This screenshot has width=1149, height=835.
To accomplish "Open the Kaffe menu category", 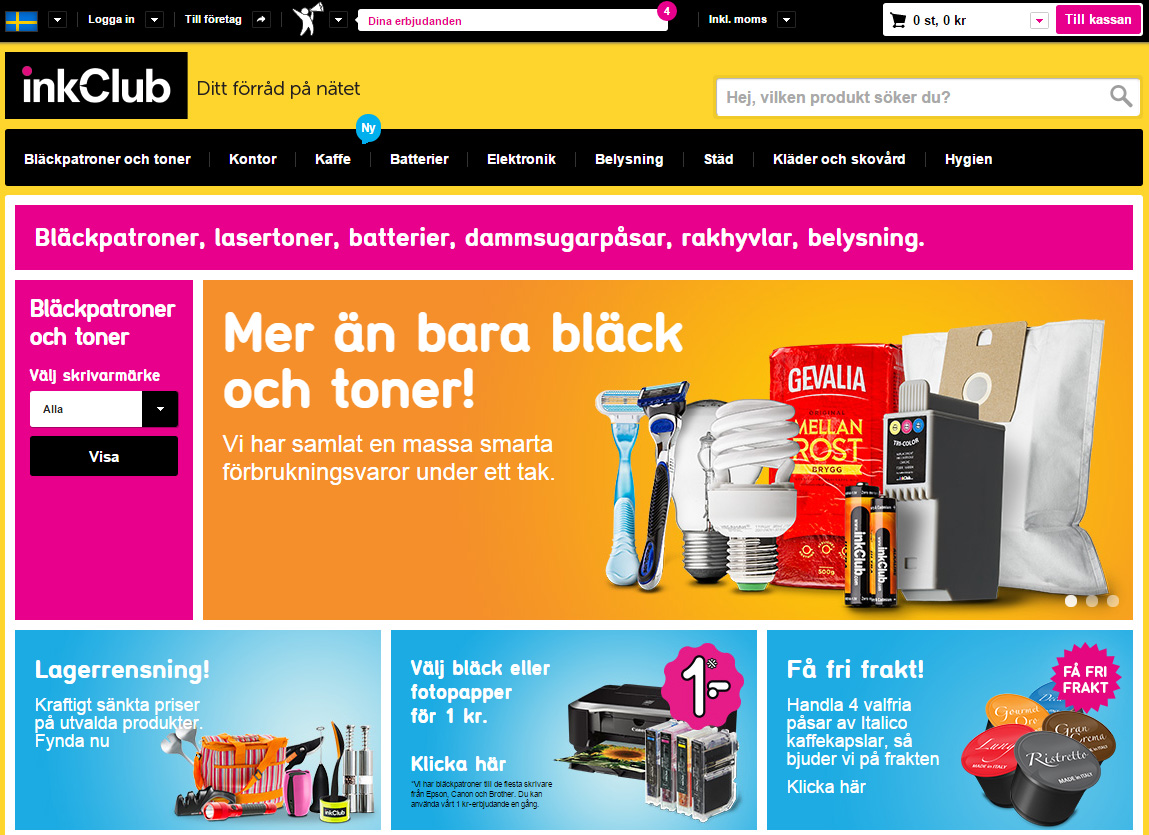I will tap(333, 159).
